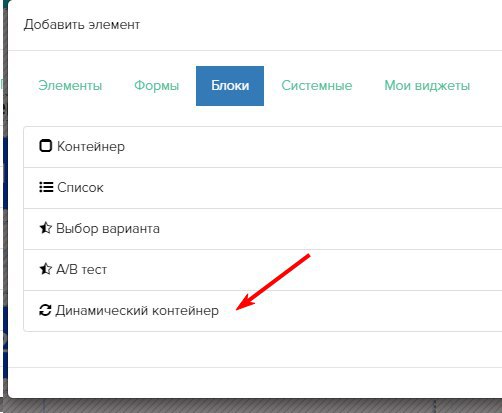Click the refresh icon beside Динамический контейнер
502x413 pixels.
(x=45, y=310)
